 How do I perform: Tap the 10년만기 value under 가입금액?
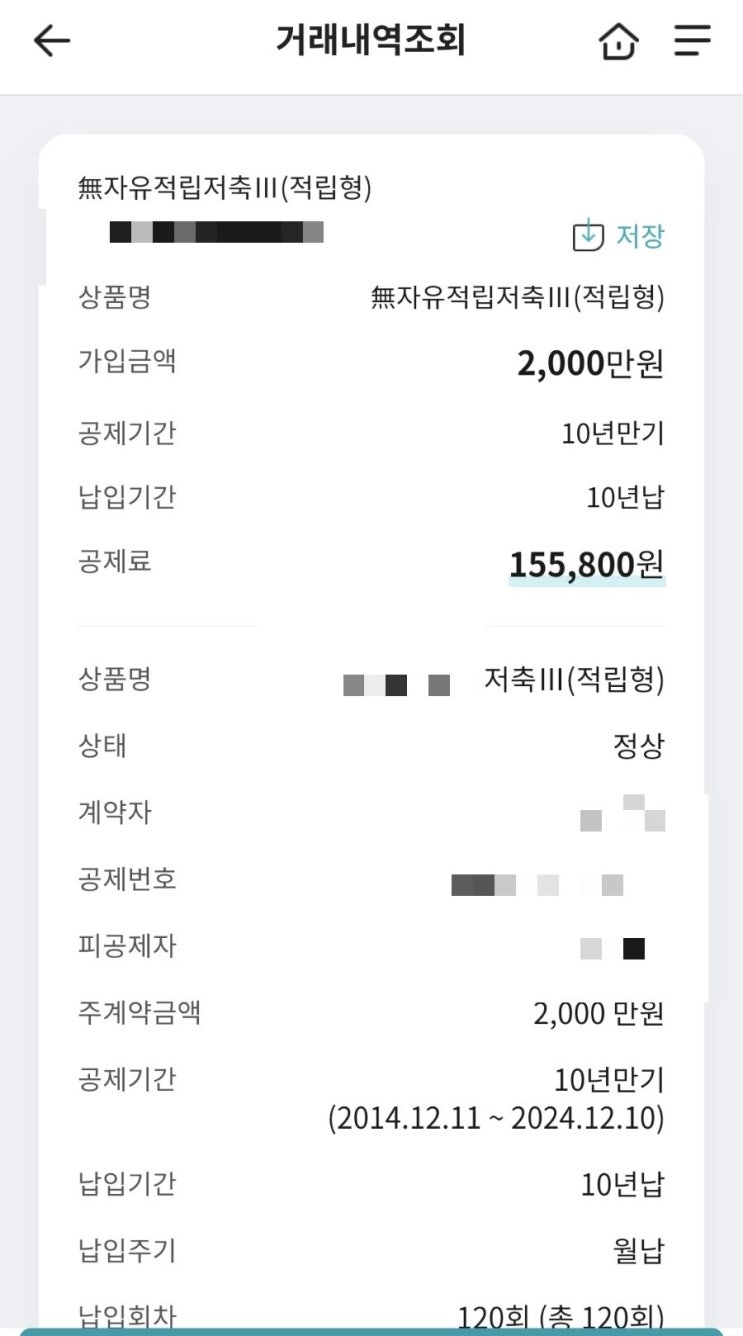click(613, 433)
